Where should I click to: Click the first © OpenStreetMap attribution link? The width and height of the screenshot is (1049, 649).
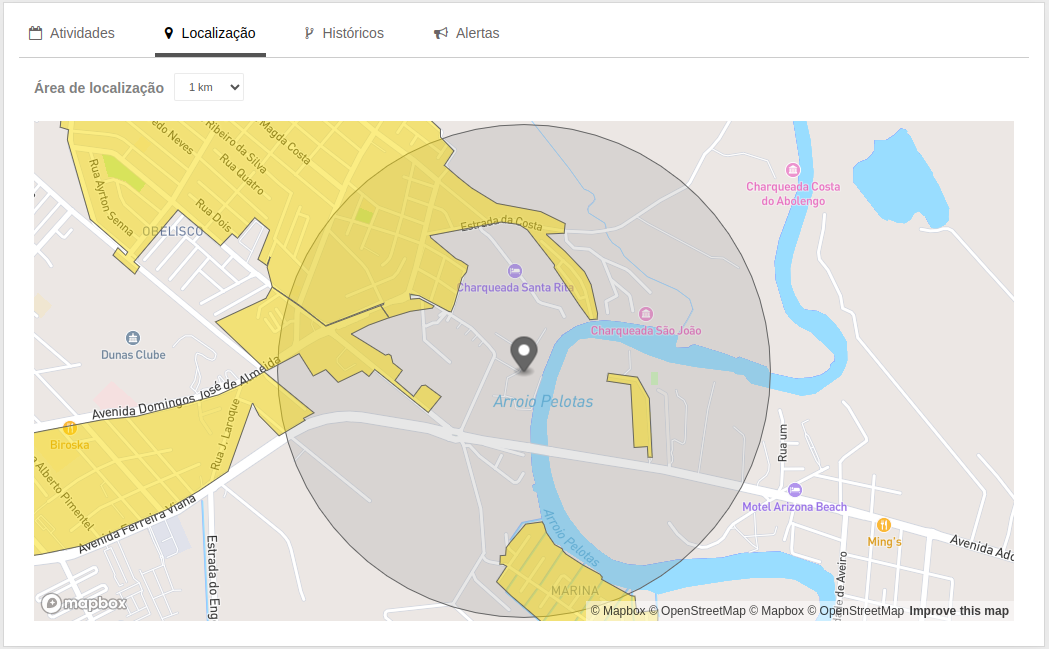697,611
